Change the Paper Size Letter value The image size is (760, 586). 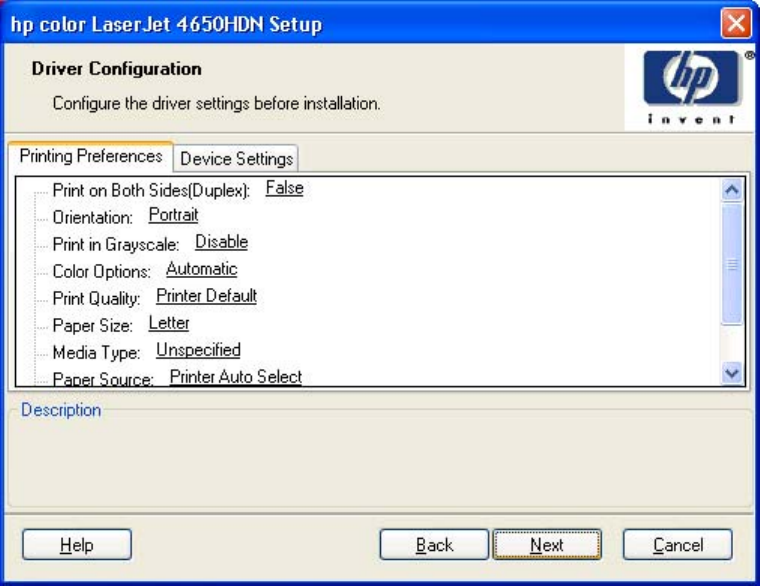(x=169, y=323)
